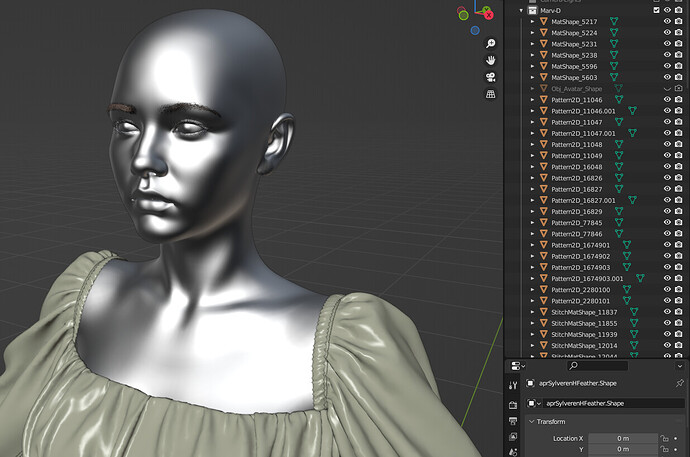
Task: Click the red X axis gizmo dot
Action: coord(488,15)
